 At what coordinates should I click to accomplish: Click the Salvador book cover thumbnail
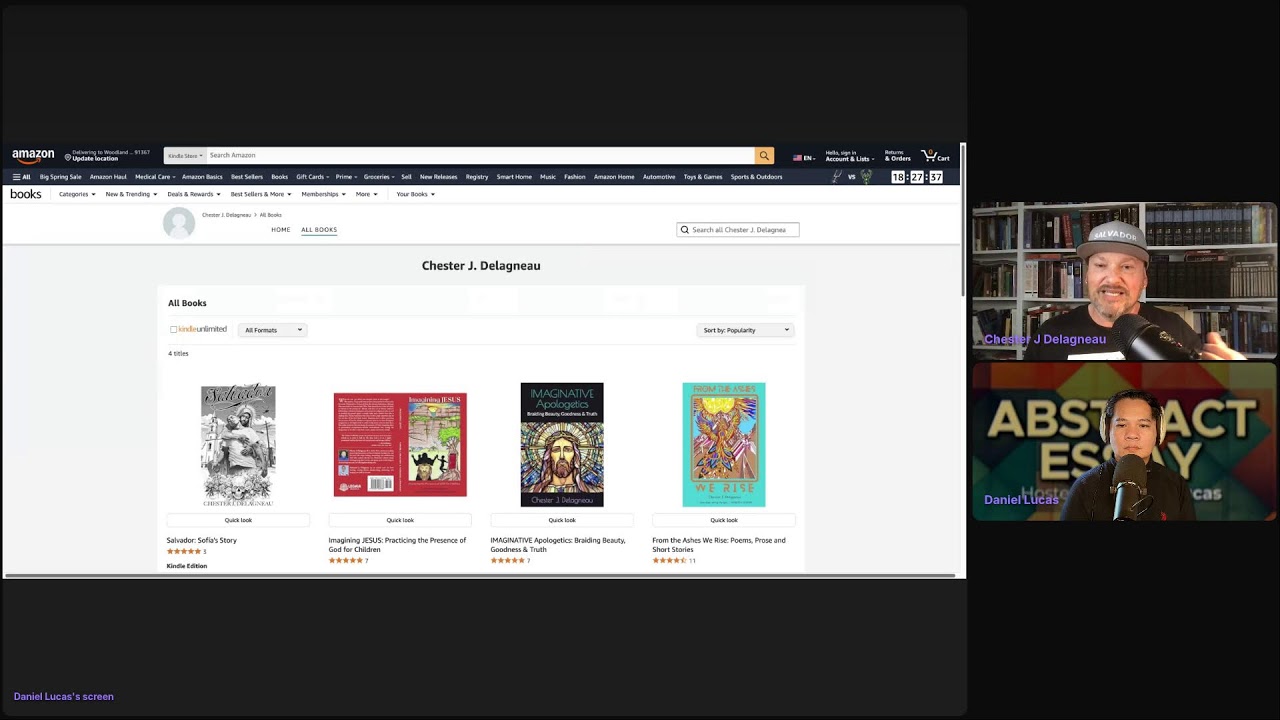point(238,445)
